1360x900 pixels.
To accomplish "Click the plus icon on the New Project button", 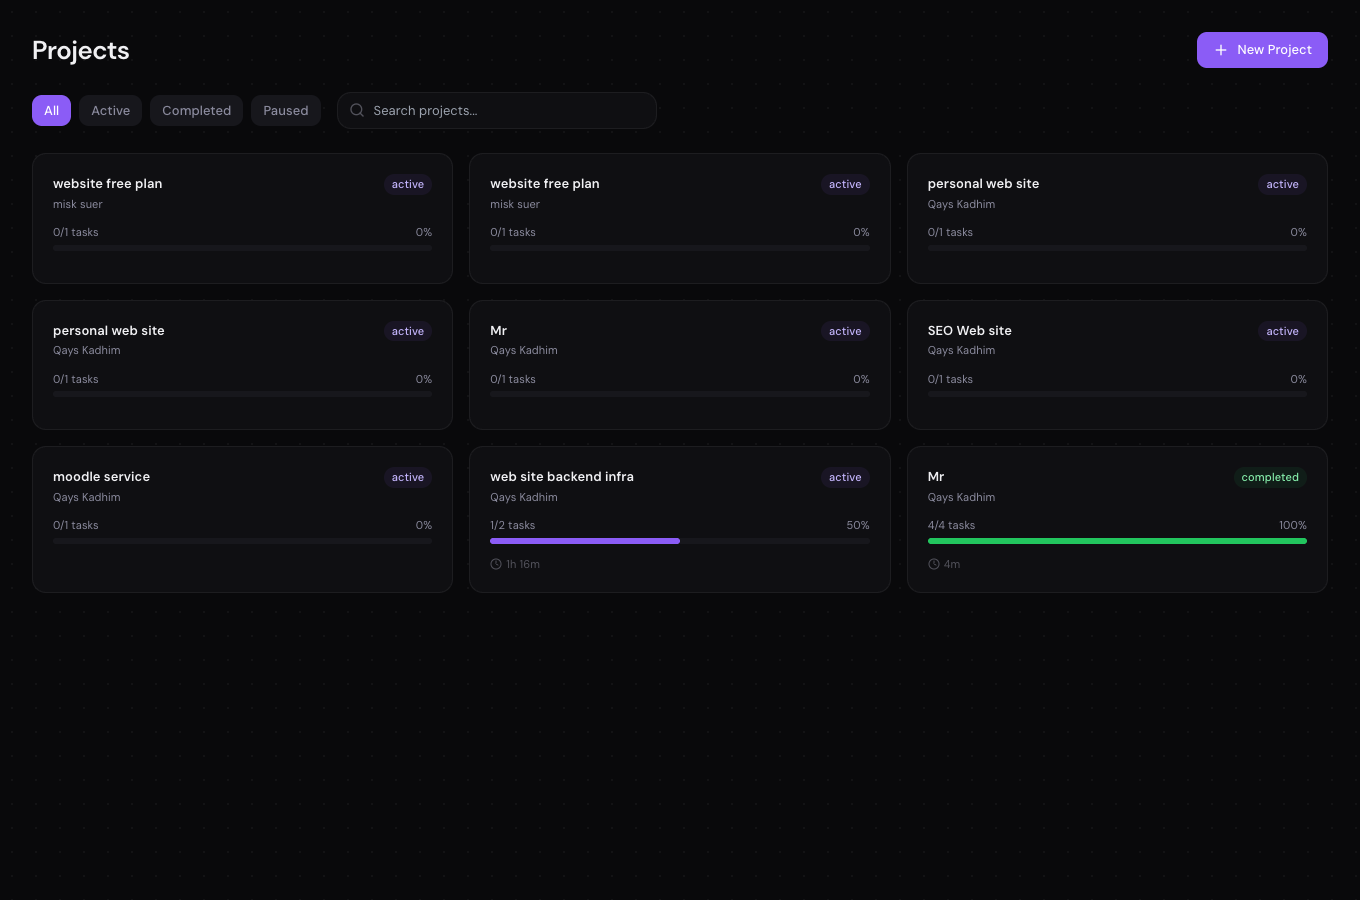I will [x=1221, y=49].
